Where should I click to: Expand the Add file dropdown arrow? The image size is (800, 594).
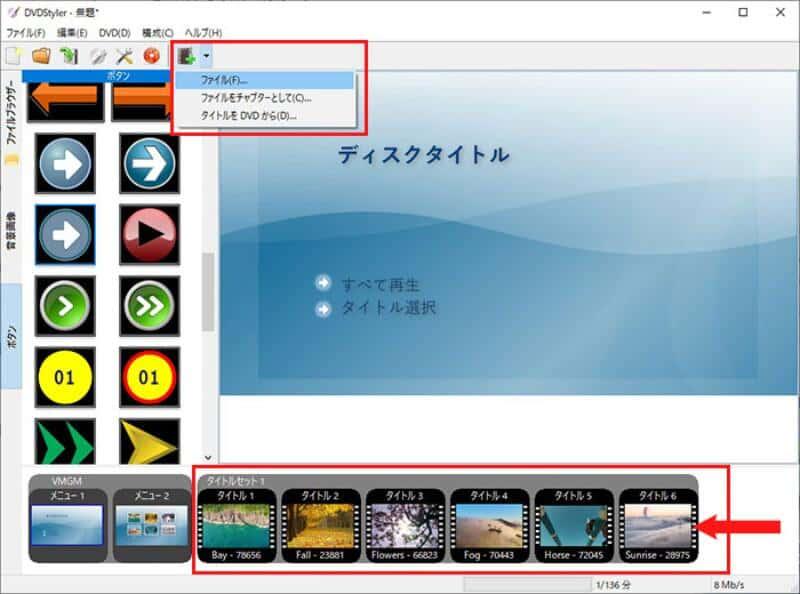coord(205,57)
